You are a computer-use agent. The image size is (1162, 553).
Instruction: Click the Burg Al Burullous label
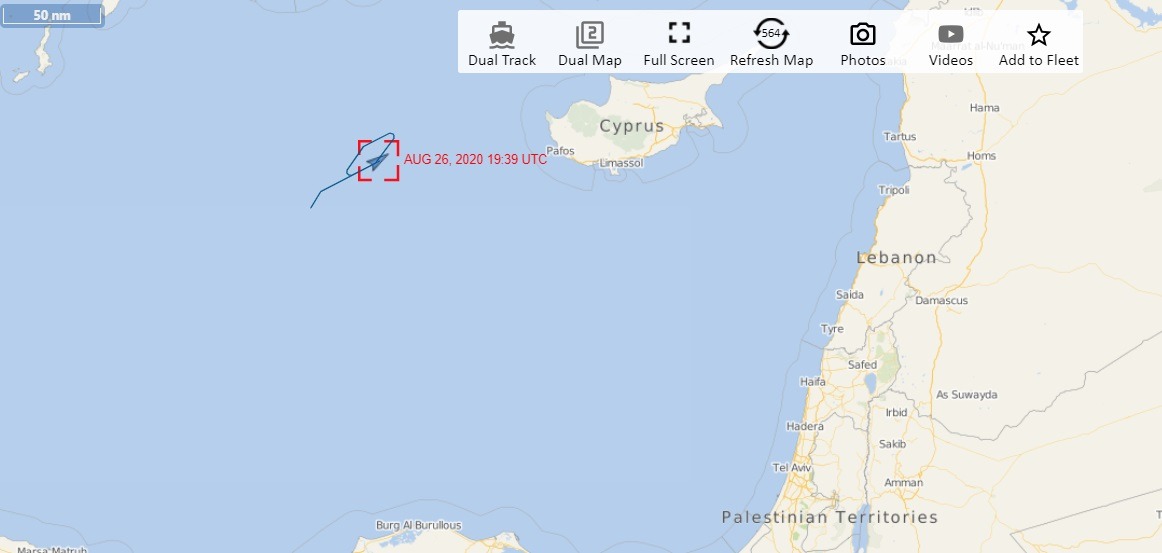coord(419,526)
